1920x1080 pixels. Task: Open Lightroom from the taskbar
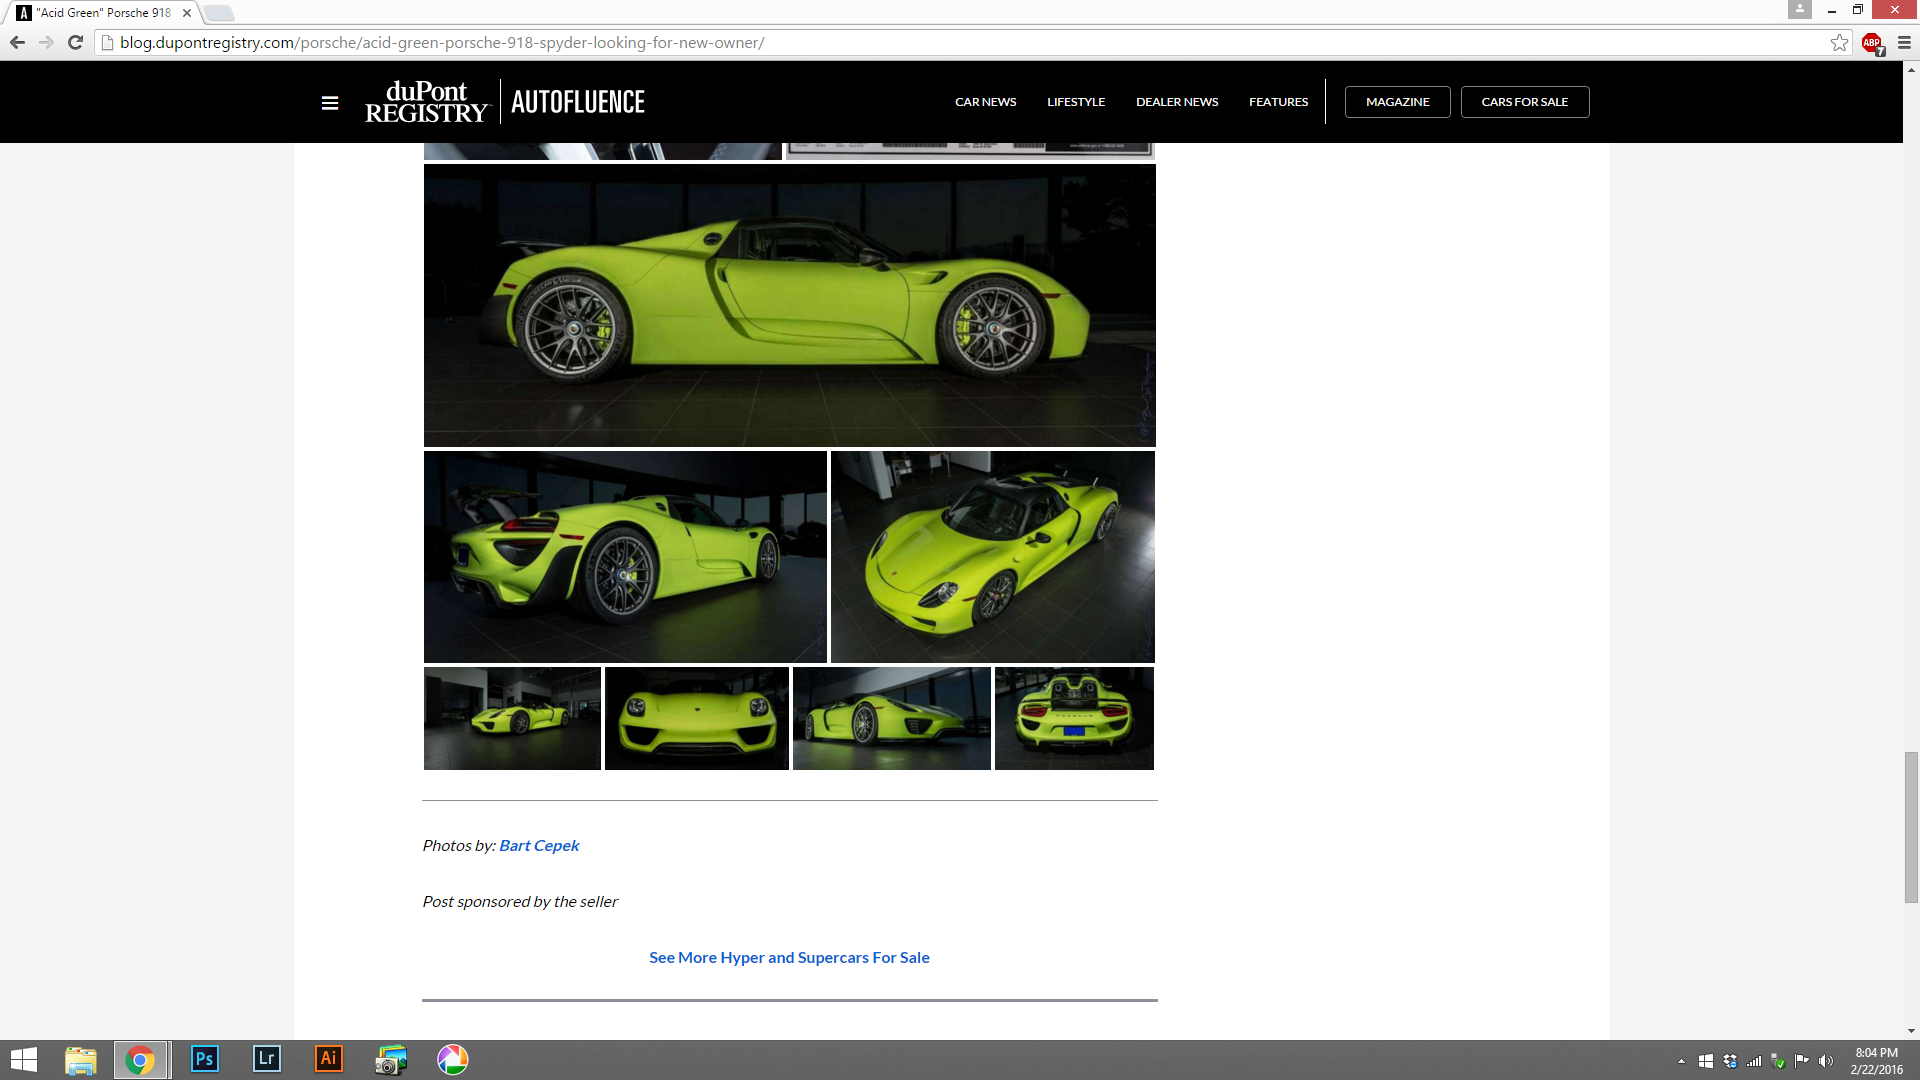(266, 1059)
